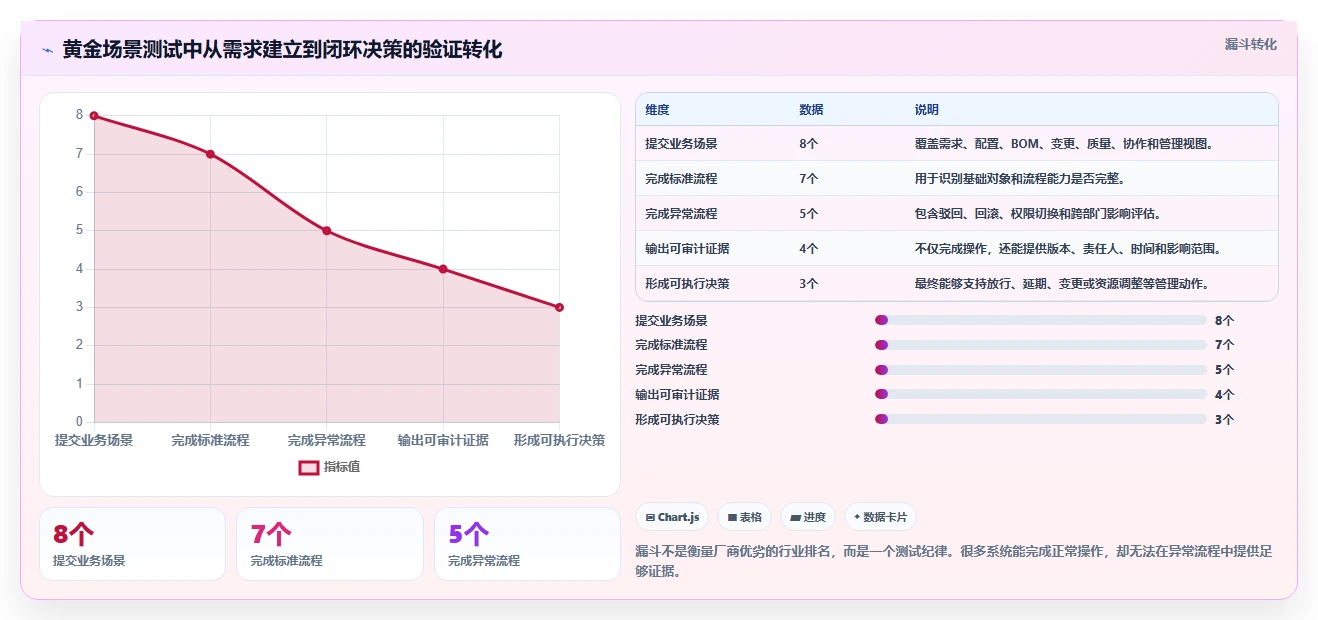1318x620 pixels.
Task: Click the 完成异常流程 progress bar
Action: [x=1041, y=370]
